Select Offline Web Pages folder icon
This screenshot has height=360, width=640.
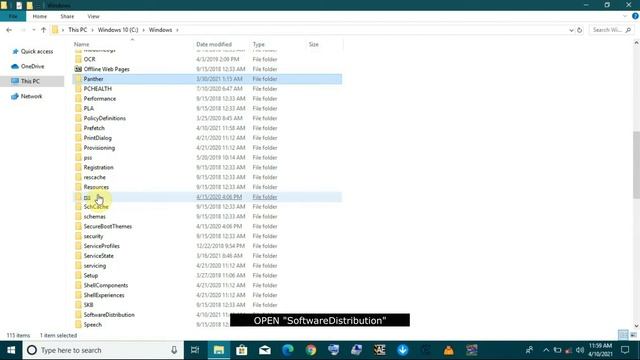point(78,69)
